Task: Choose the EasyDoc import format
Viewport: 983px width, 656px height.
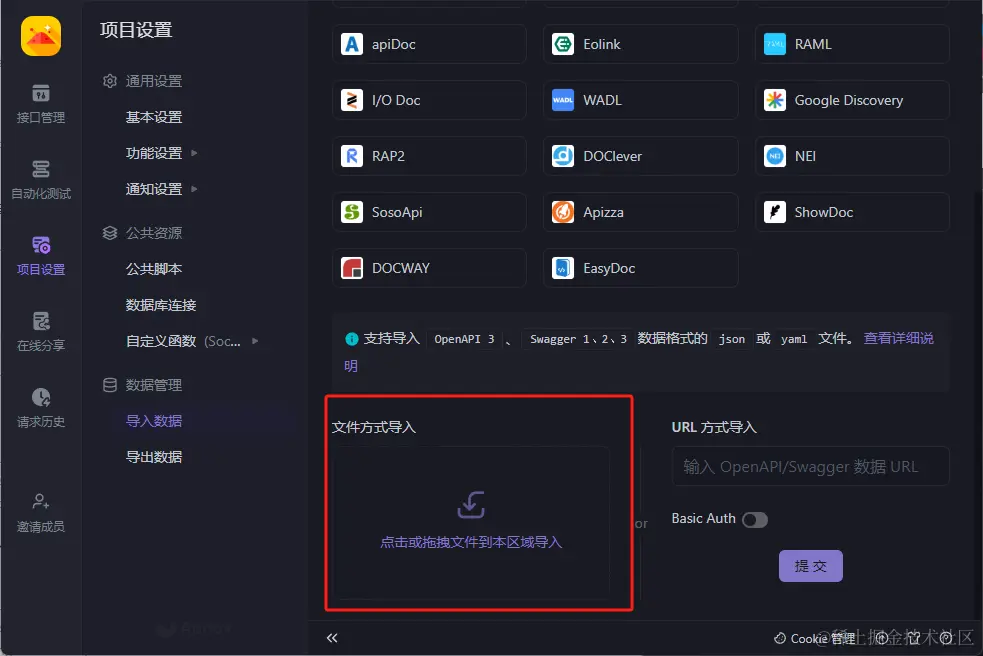Action: coord(641,268)
